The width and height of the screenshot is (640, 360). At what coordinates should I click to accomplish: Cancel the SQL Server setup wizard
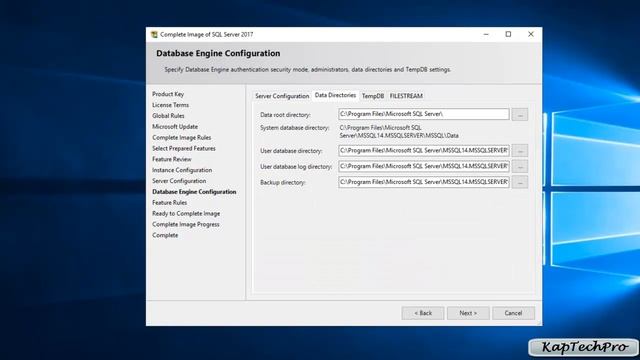pos(513,313)
